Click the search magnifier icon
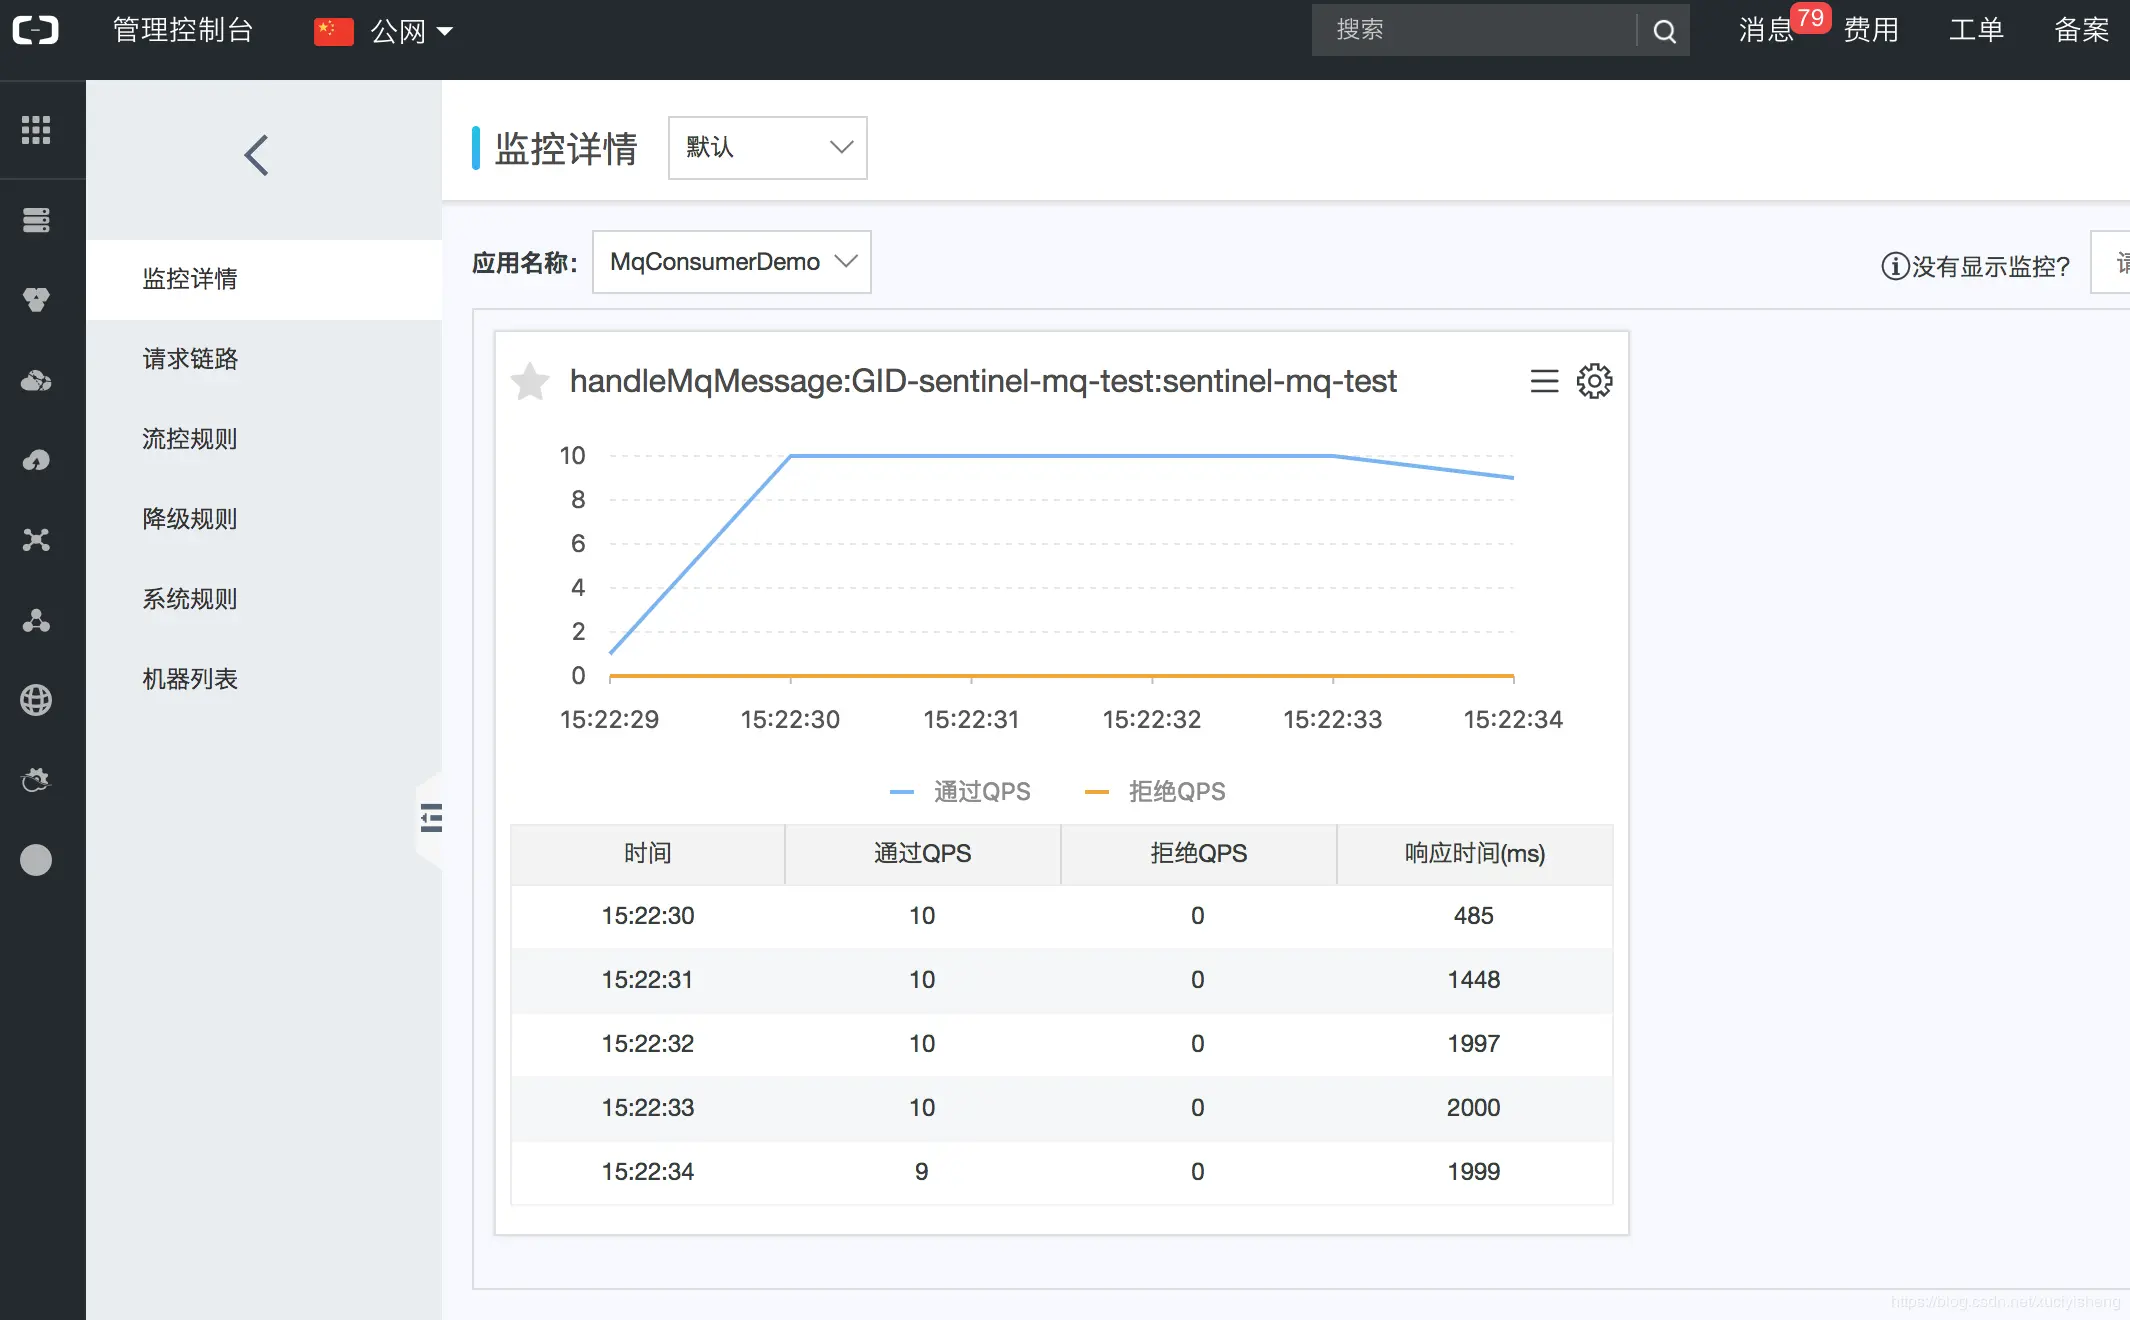 click(1664, 31)
